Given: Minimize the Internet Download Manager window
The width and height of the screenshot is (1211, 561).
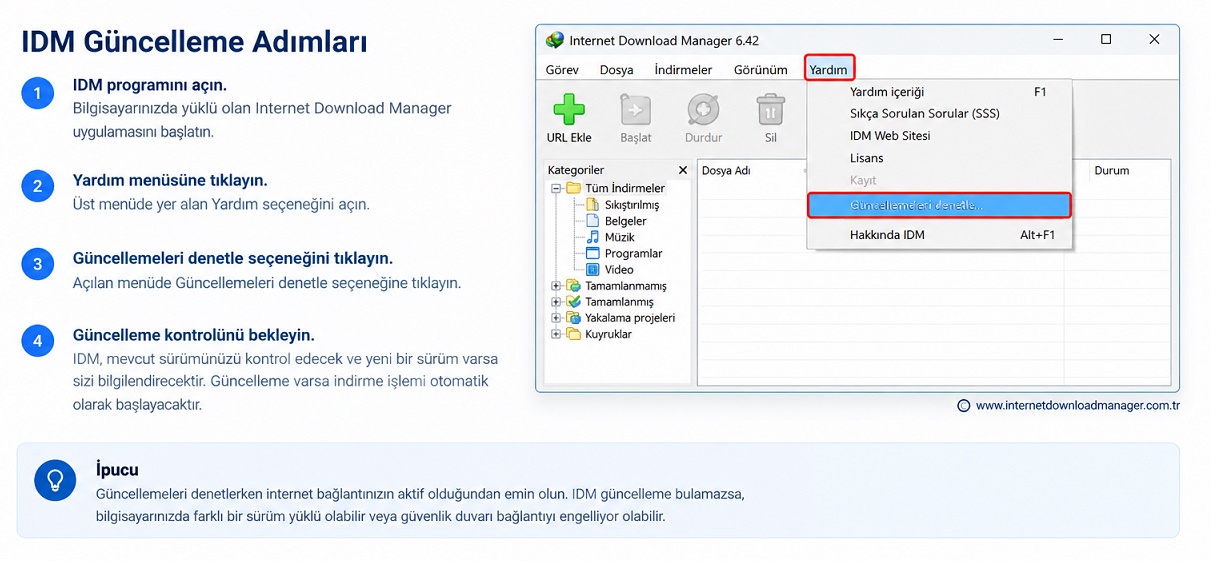Looking at the screenshot, I should click(x=1057, y=40).
